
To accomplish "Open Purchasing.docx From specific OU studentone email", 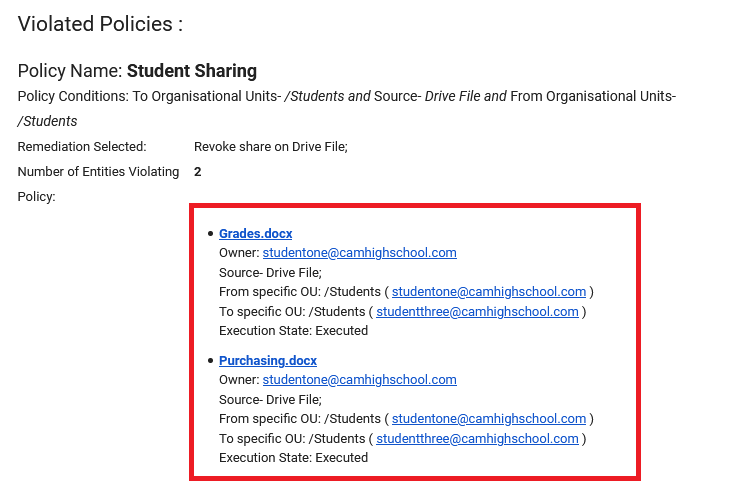I will [488, 419].
